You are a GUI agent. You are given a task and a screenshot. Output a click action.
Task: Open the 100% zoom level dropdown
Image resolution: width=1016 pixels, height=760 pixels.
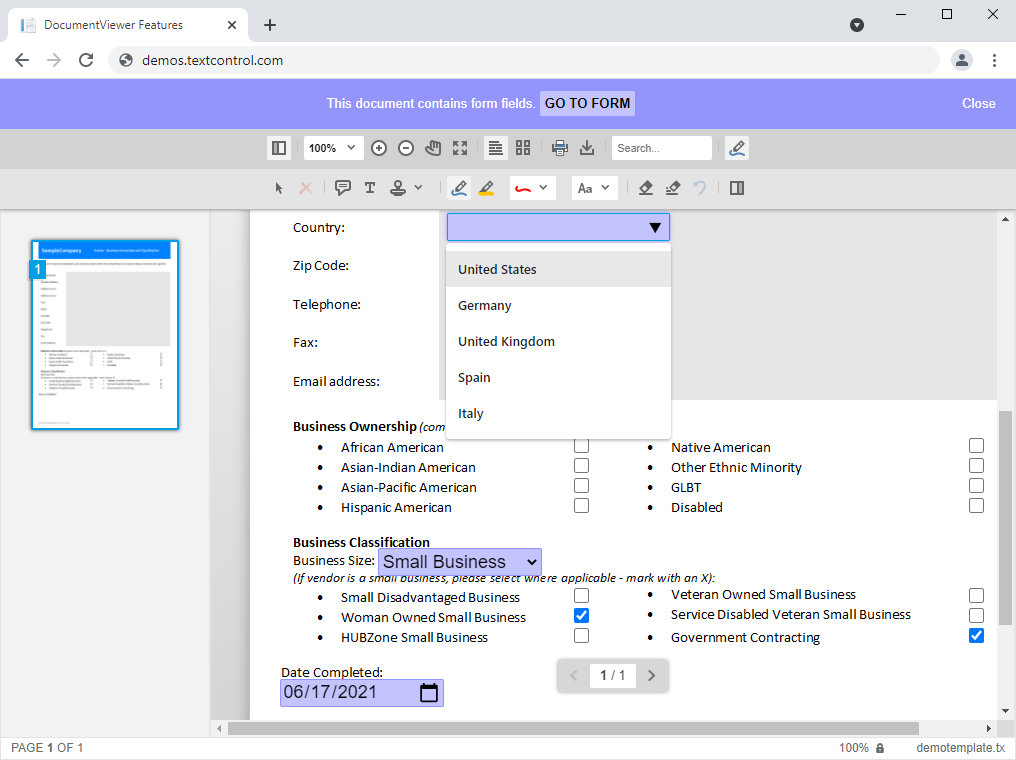[x=333, y=148]
